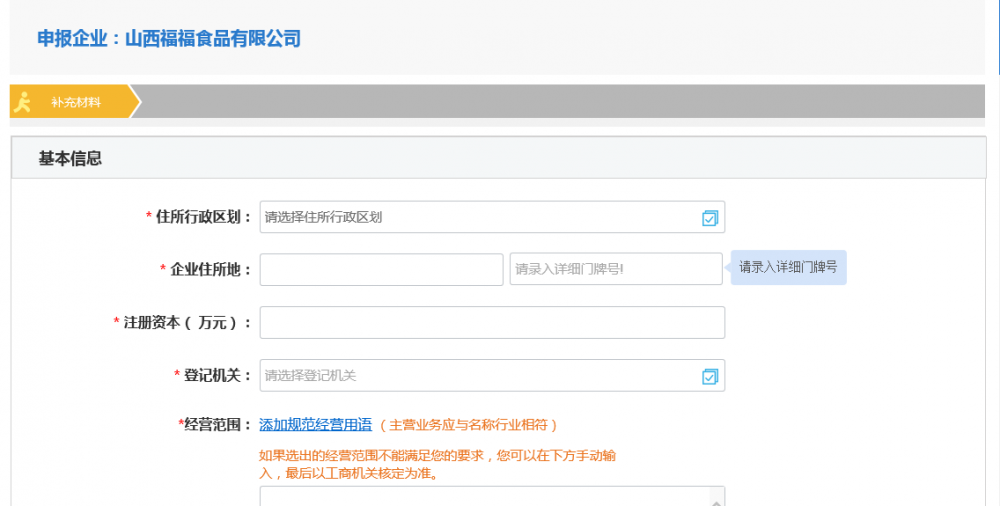The image size is (1000, 506).
Task: Click the 住所行政区划 selection field
Action: click(492, 218)
